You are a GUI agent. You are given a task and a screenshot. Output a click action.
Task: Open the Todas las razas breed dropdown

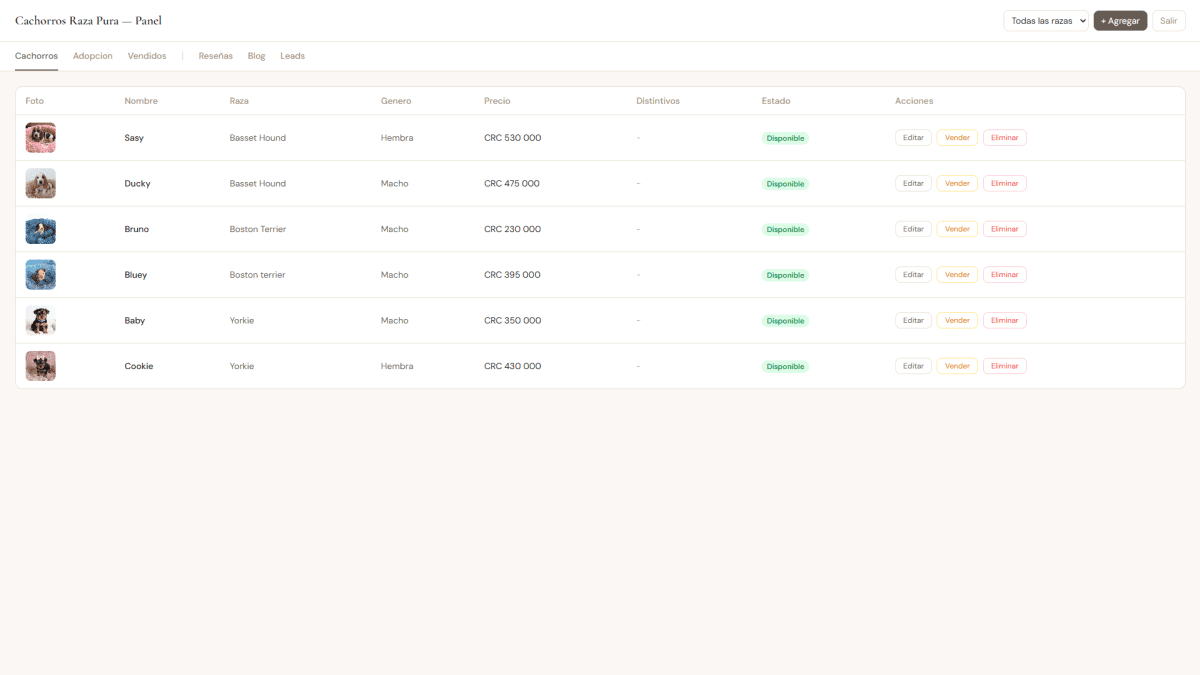(x=1046, y=21)
